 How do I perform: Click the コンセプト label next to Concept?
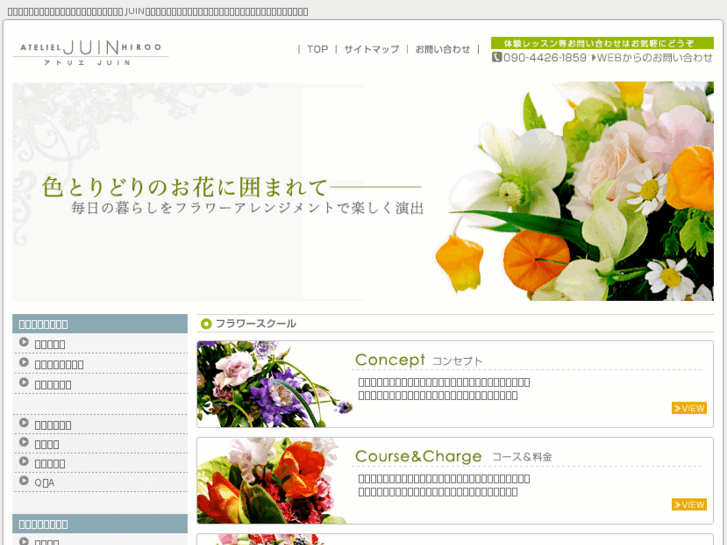click(457, 361)
